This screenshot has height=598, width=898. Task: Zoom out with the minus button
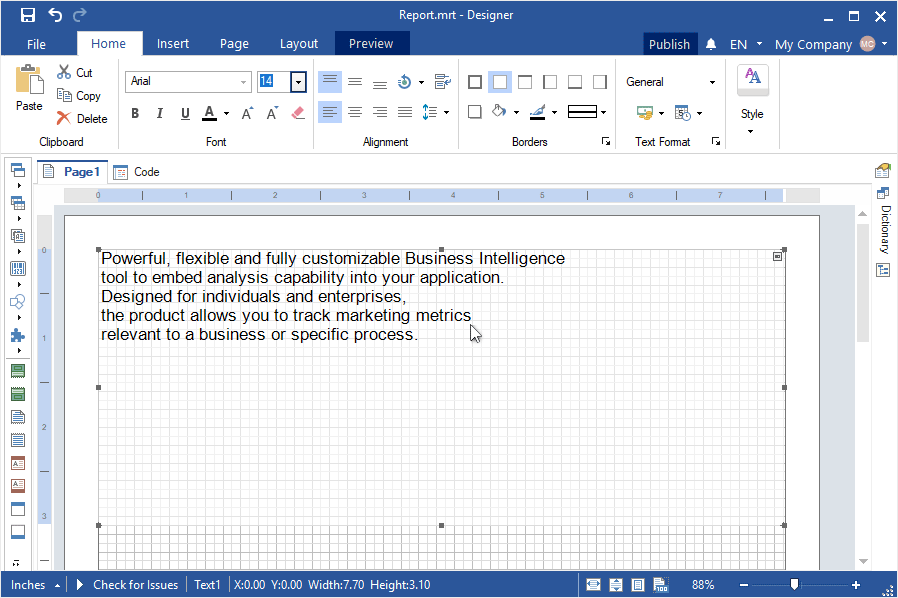point(743,585)
